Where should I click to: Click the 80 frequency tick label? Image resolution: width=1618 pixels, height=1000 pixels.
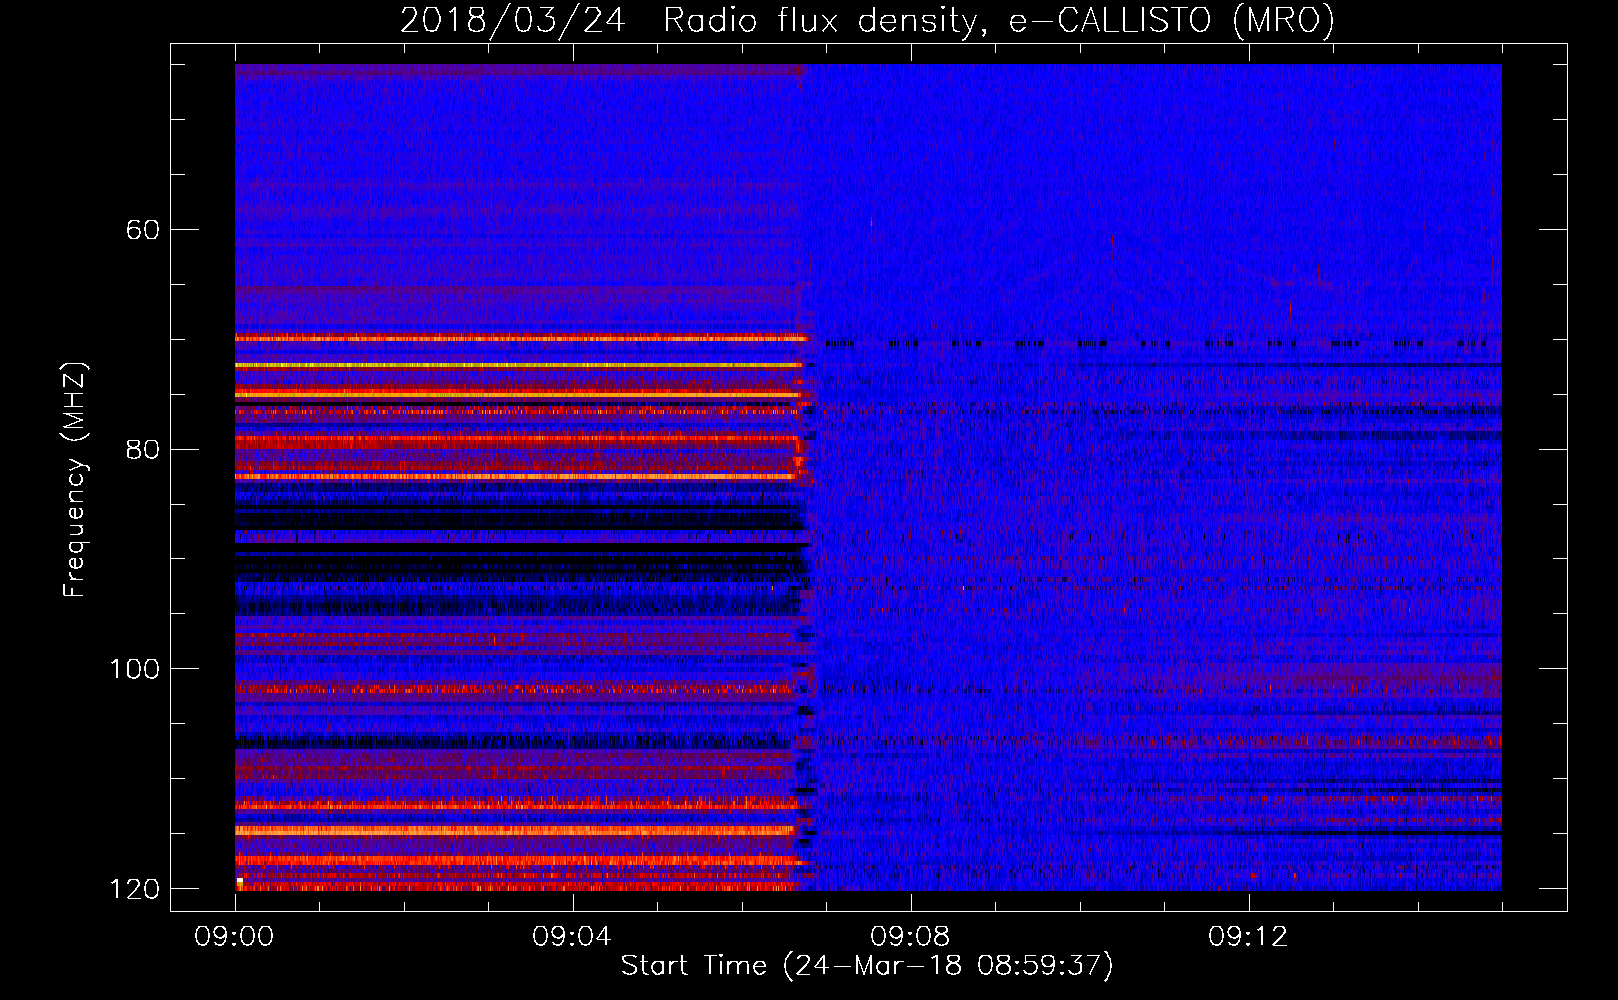[x=143, y=449]
